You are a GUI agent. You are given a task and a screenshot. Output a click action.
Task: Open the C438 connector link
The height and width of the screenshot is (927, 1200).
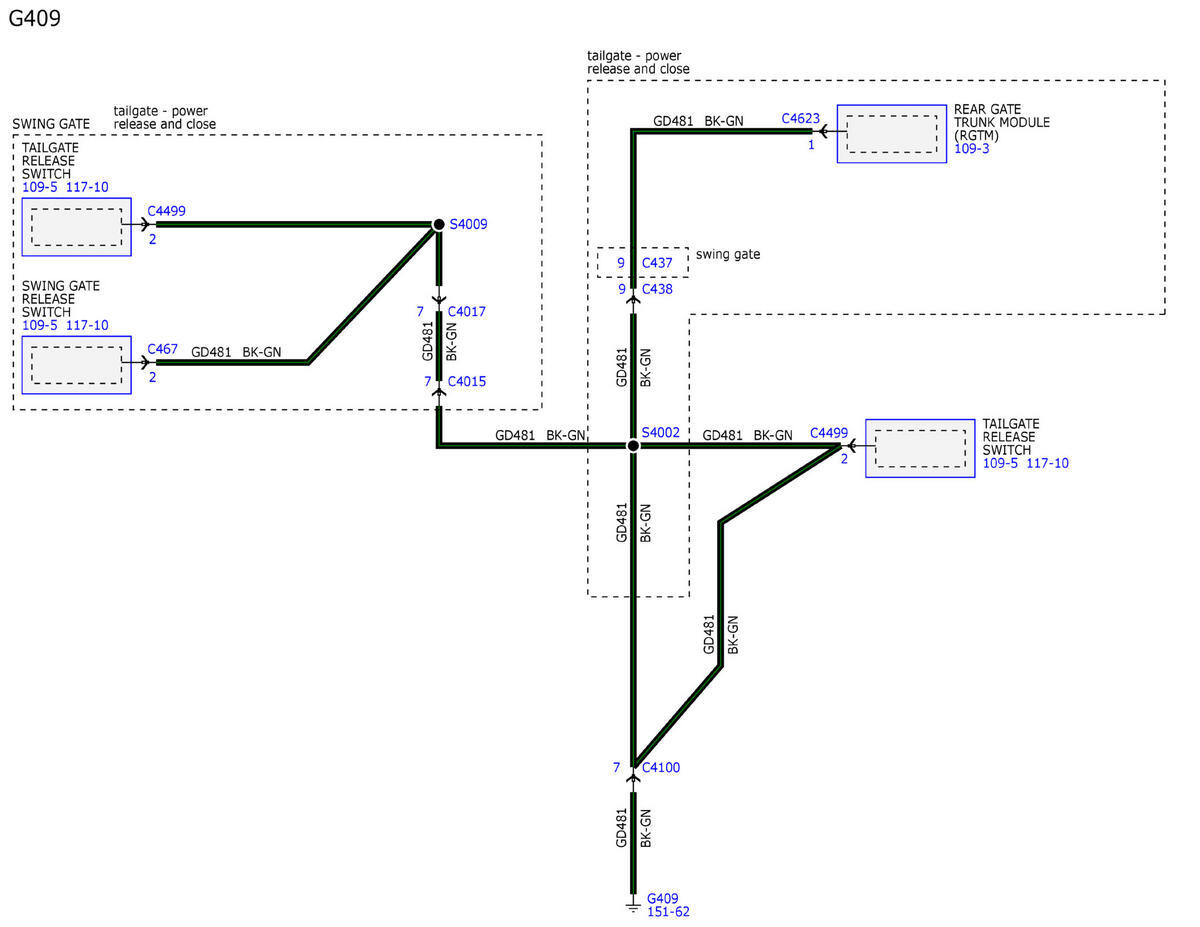coord(657,290)
